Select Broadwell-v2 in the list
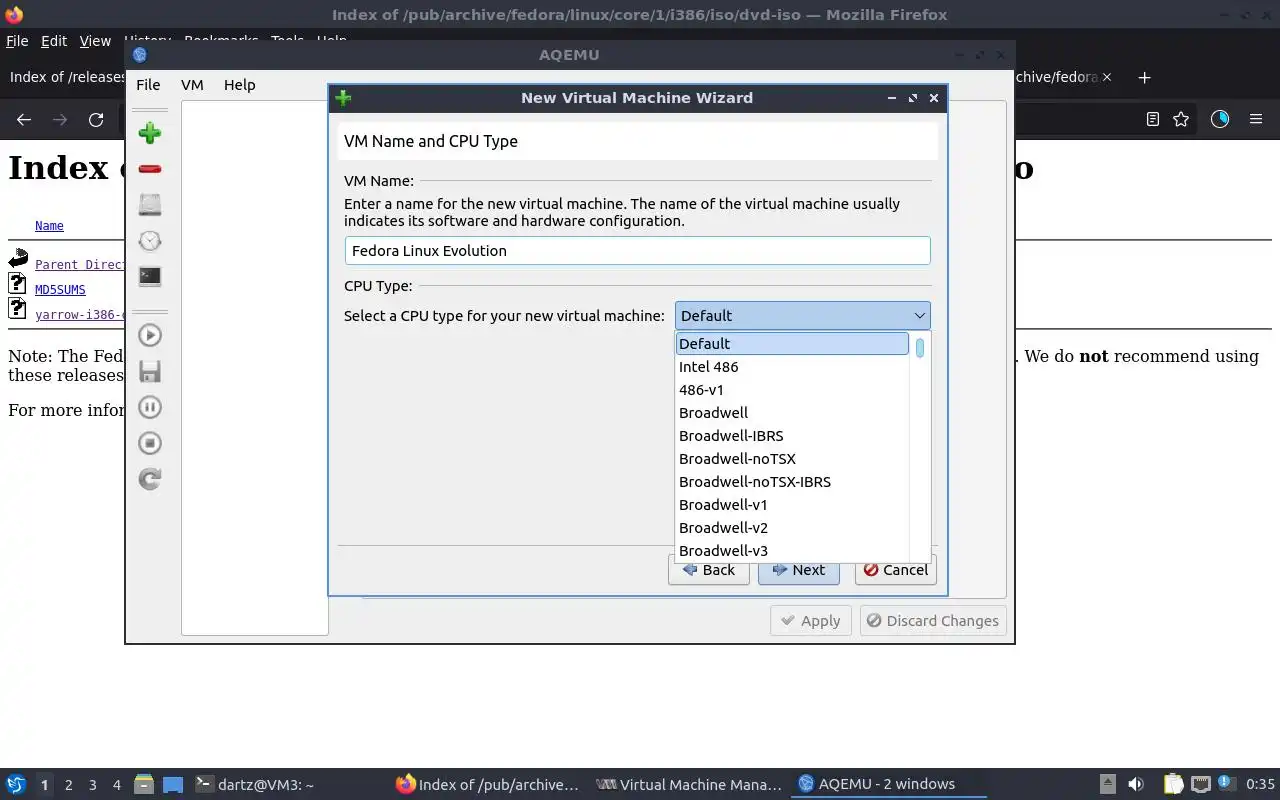Viewport: 1280px width, 800px height. (792, 527)
